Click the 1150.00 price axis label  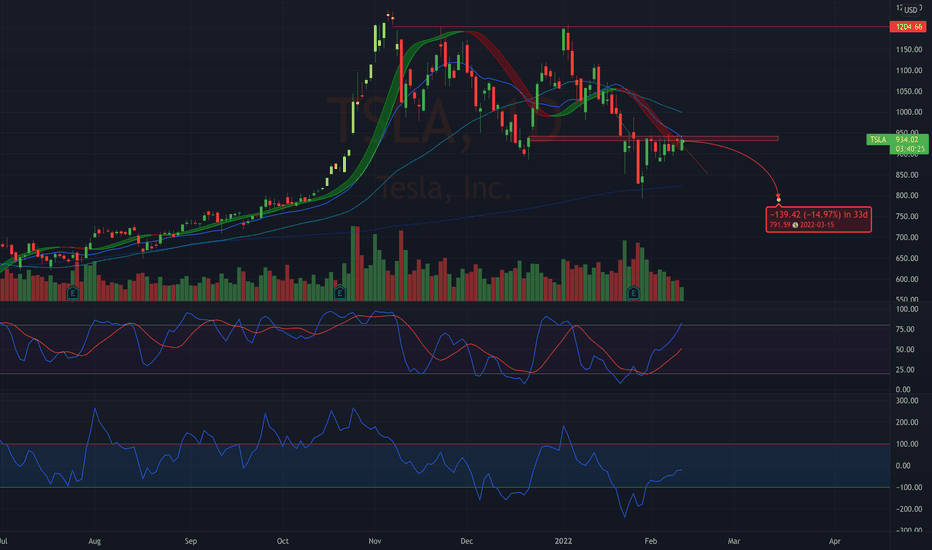(x=909, y=49)
